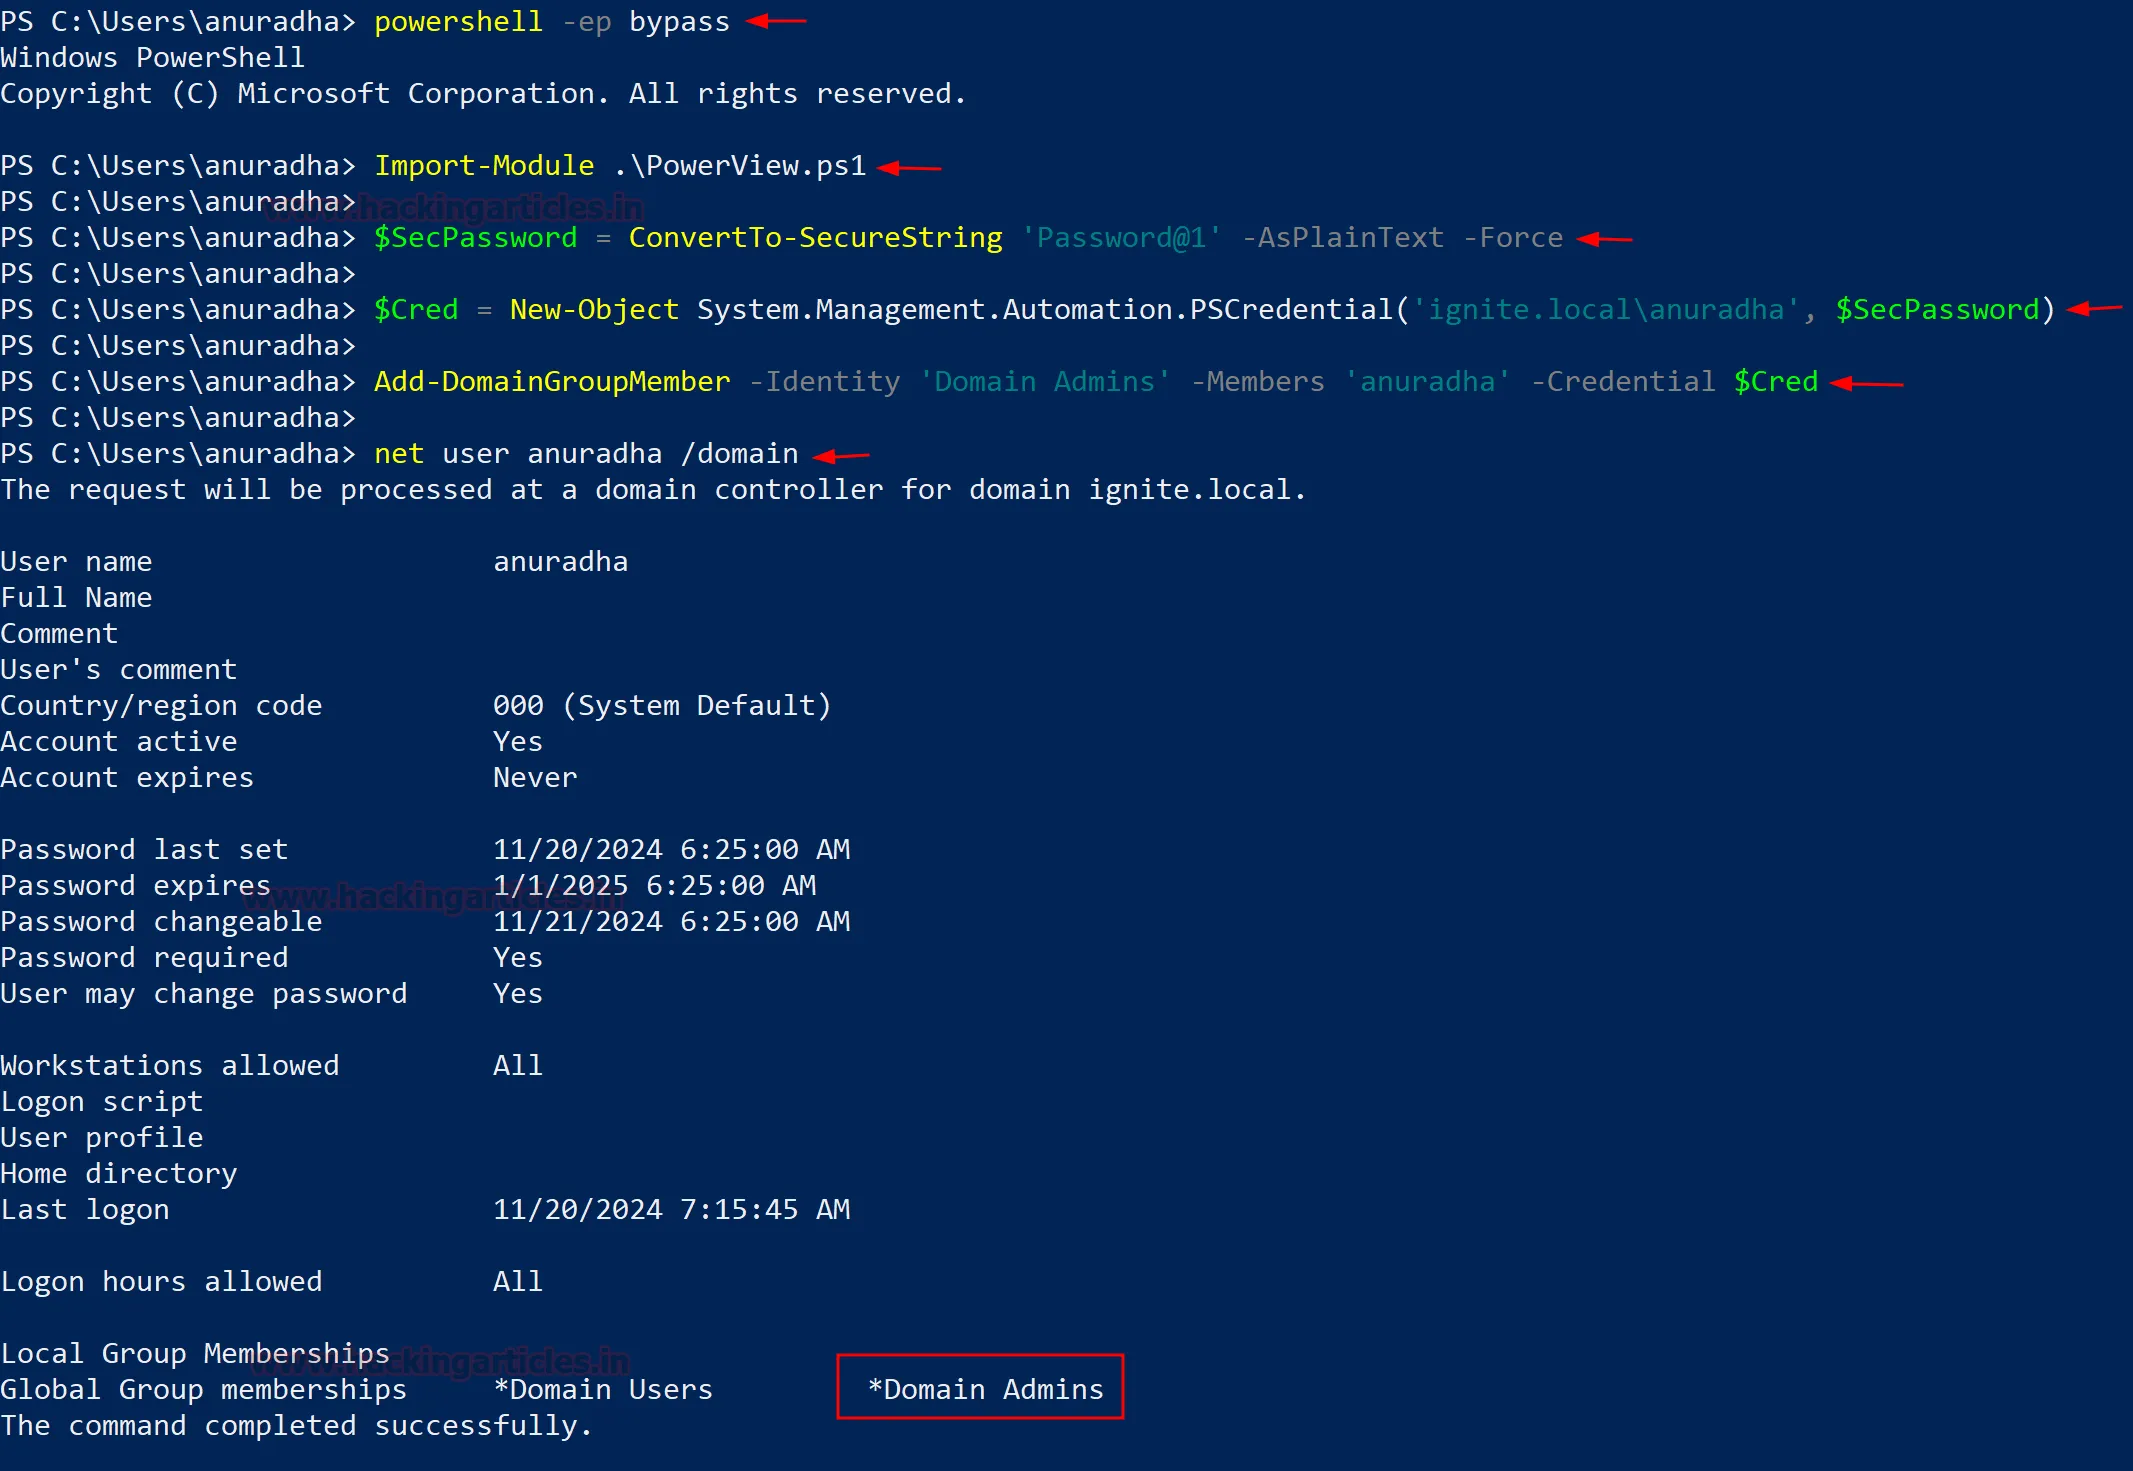Click the red-boxed *Domain Admins group membership
This screenshot has height=1471, width=2133.
coord(979,1388)
